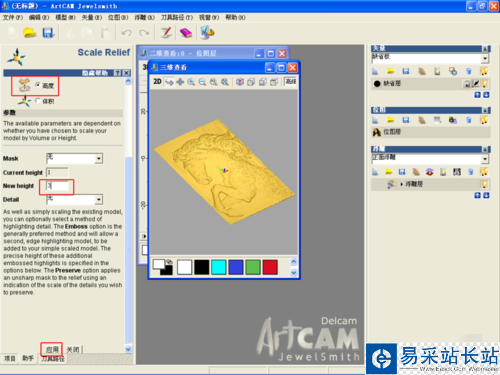Click previous zoom magnifier in 3D view toolbar
Viewport: 500px width, 375px height.
click(x=214, y=82)
